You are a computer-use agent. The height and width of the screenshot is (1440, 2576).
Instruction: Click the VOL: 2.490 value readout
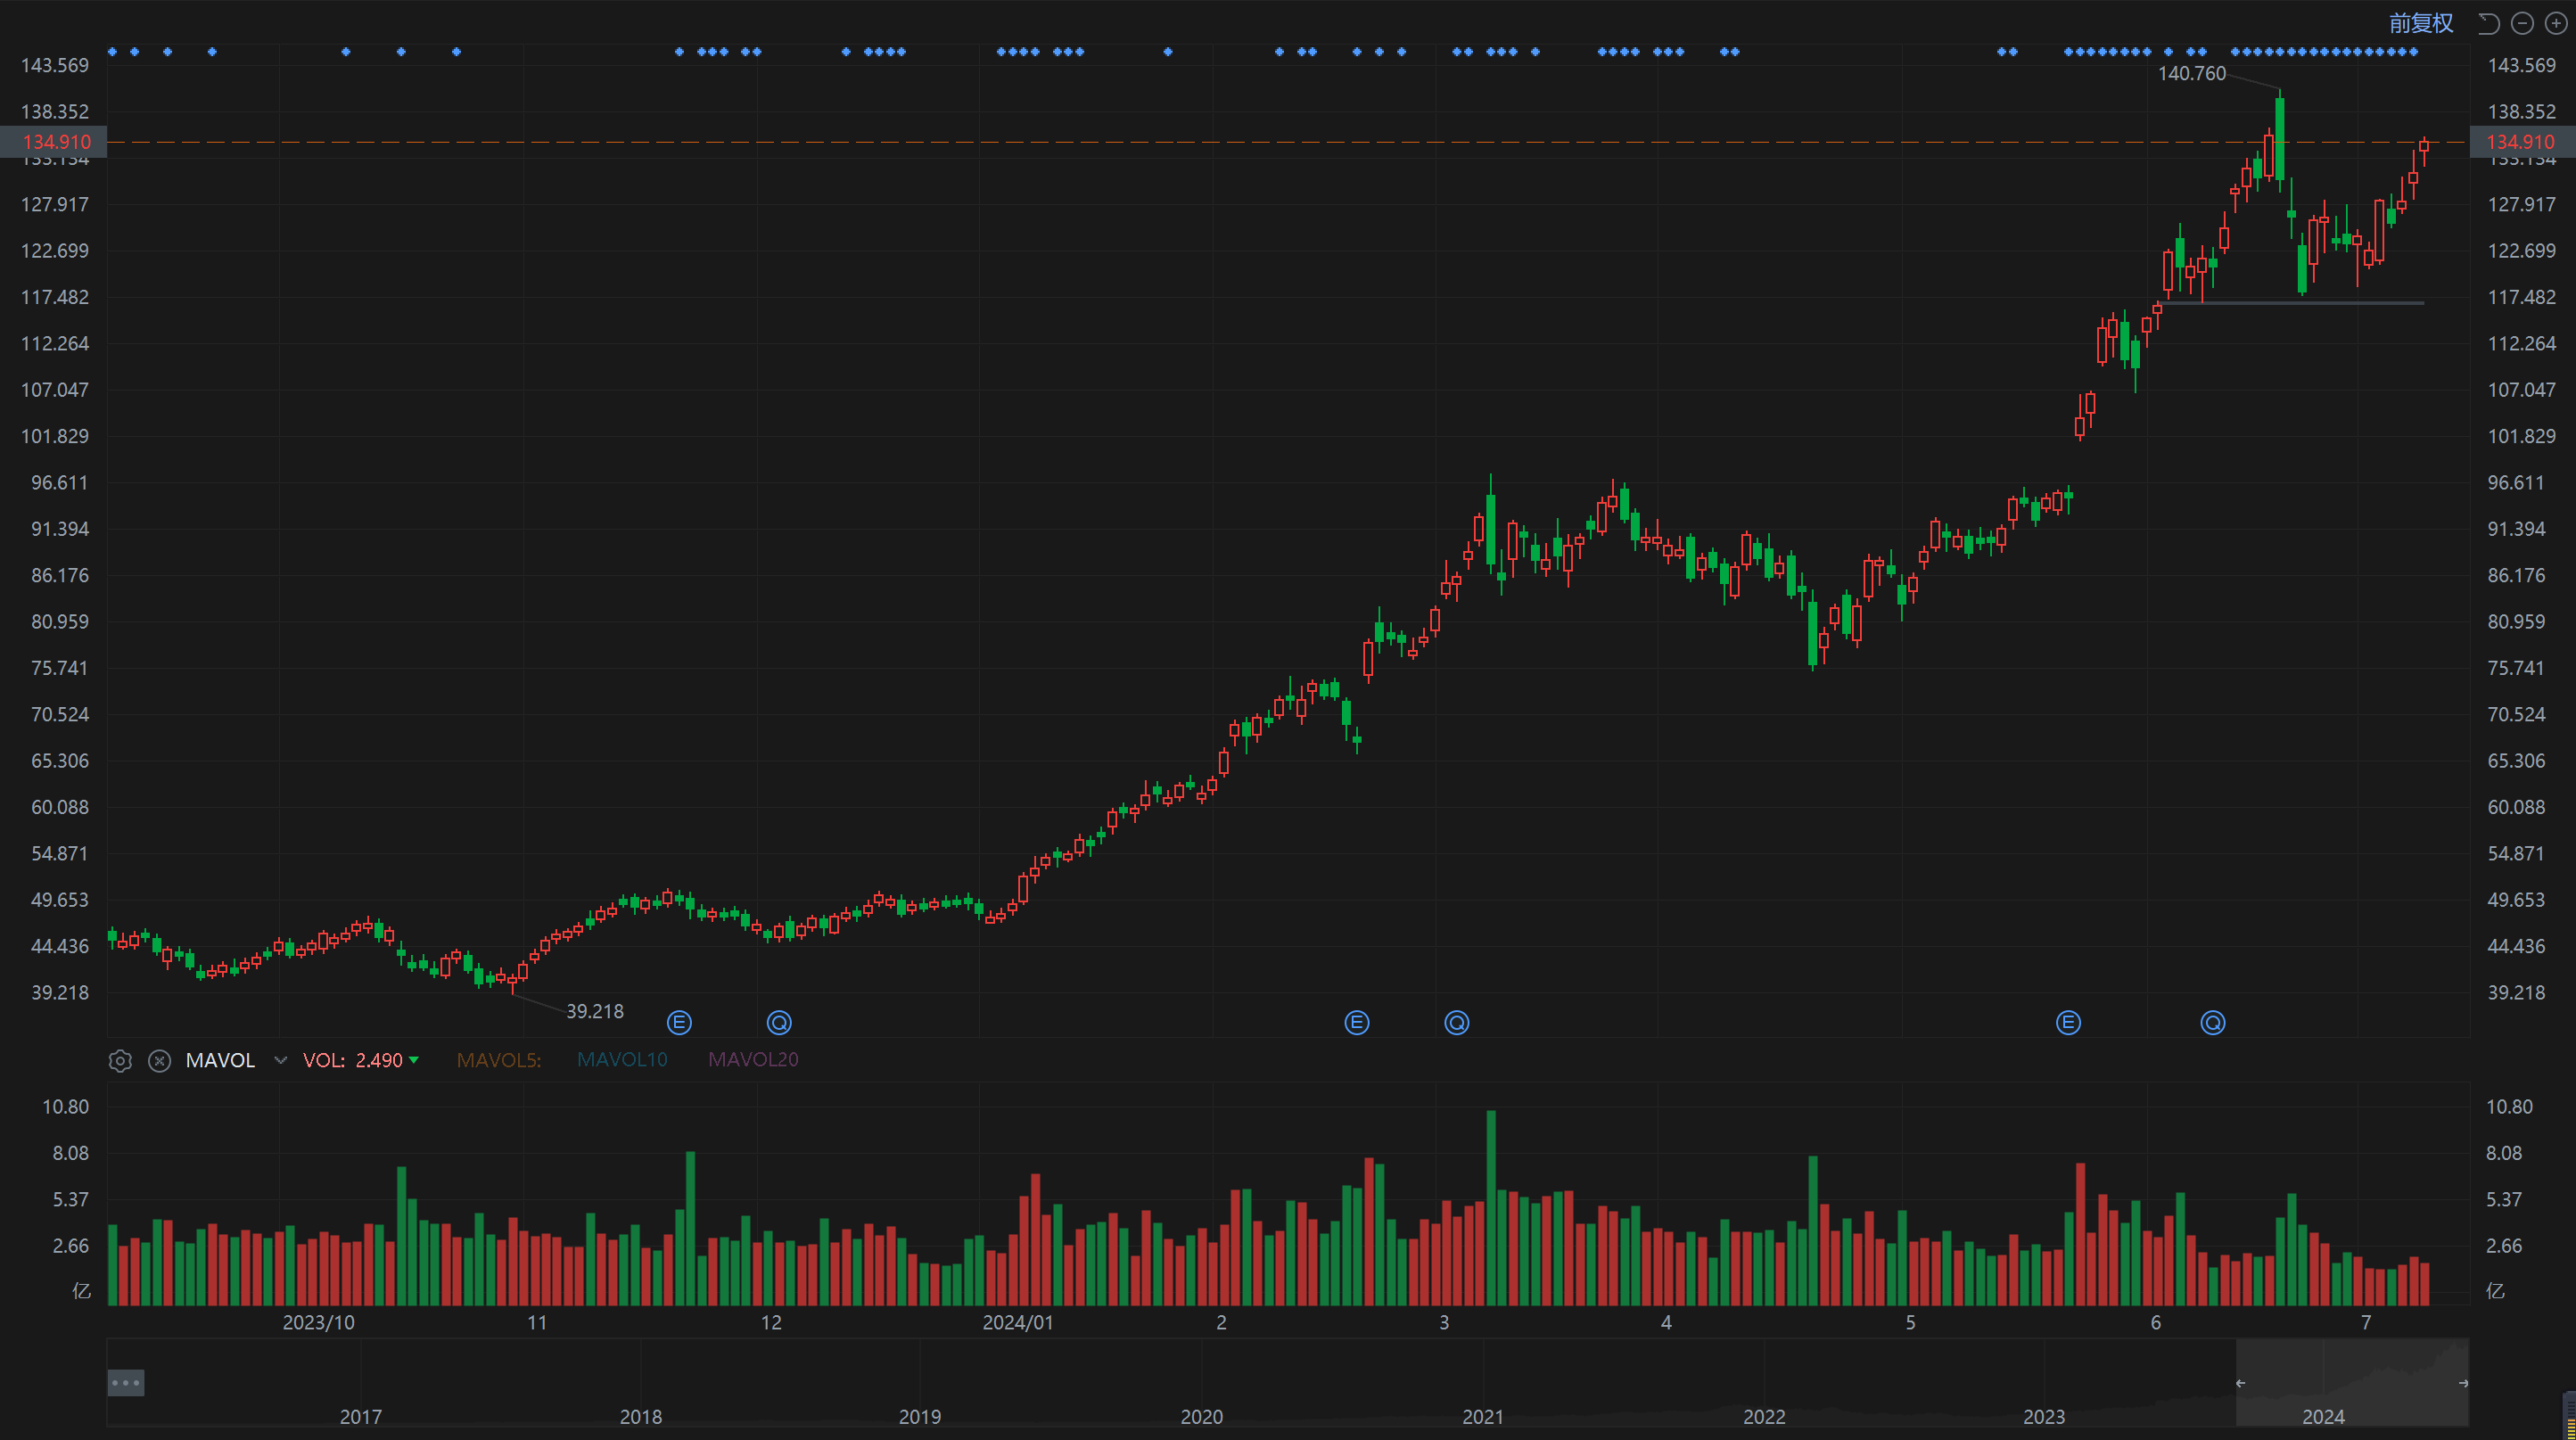pyautogui.click(x=353, y=1060)
